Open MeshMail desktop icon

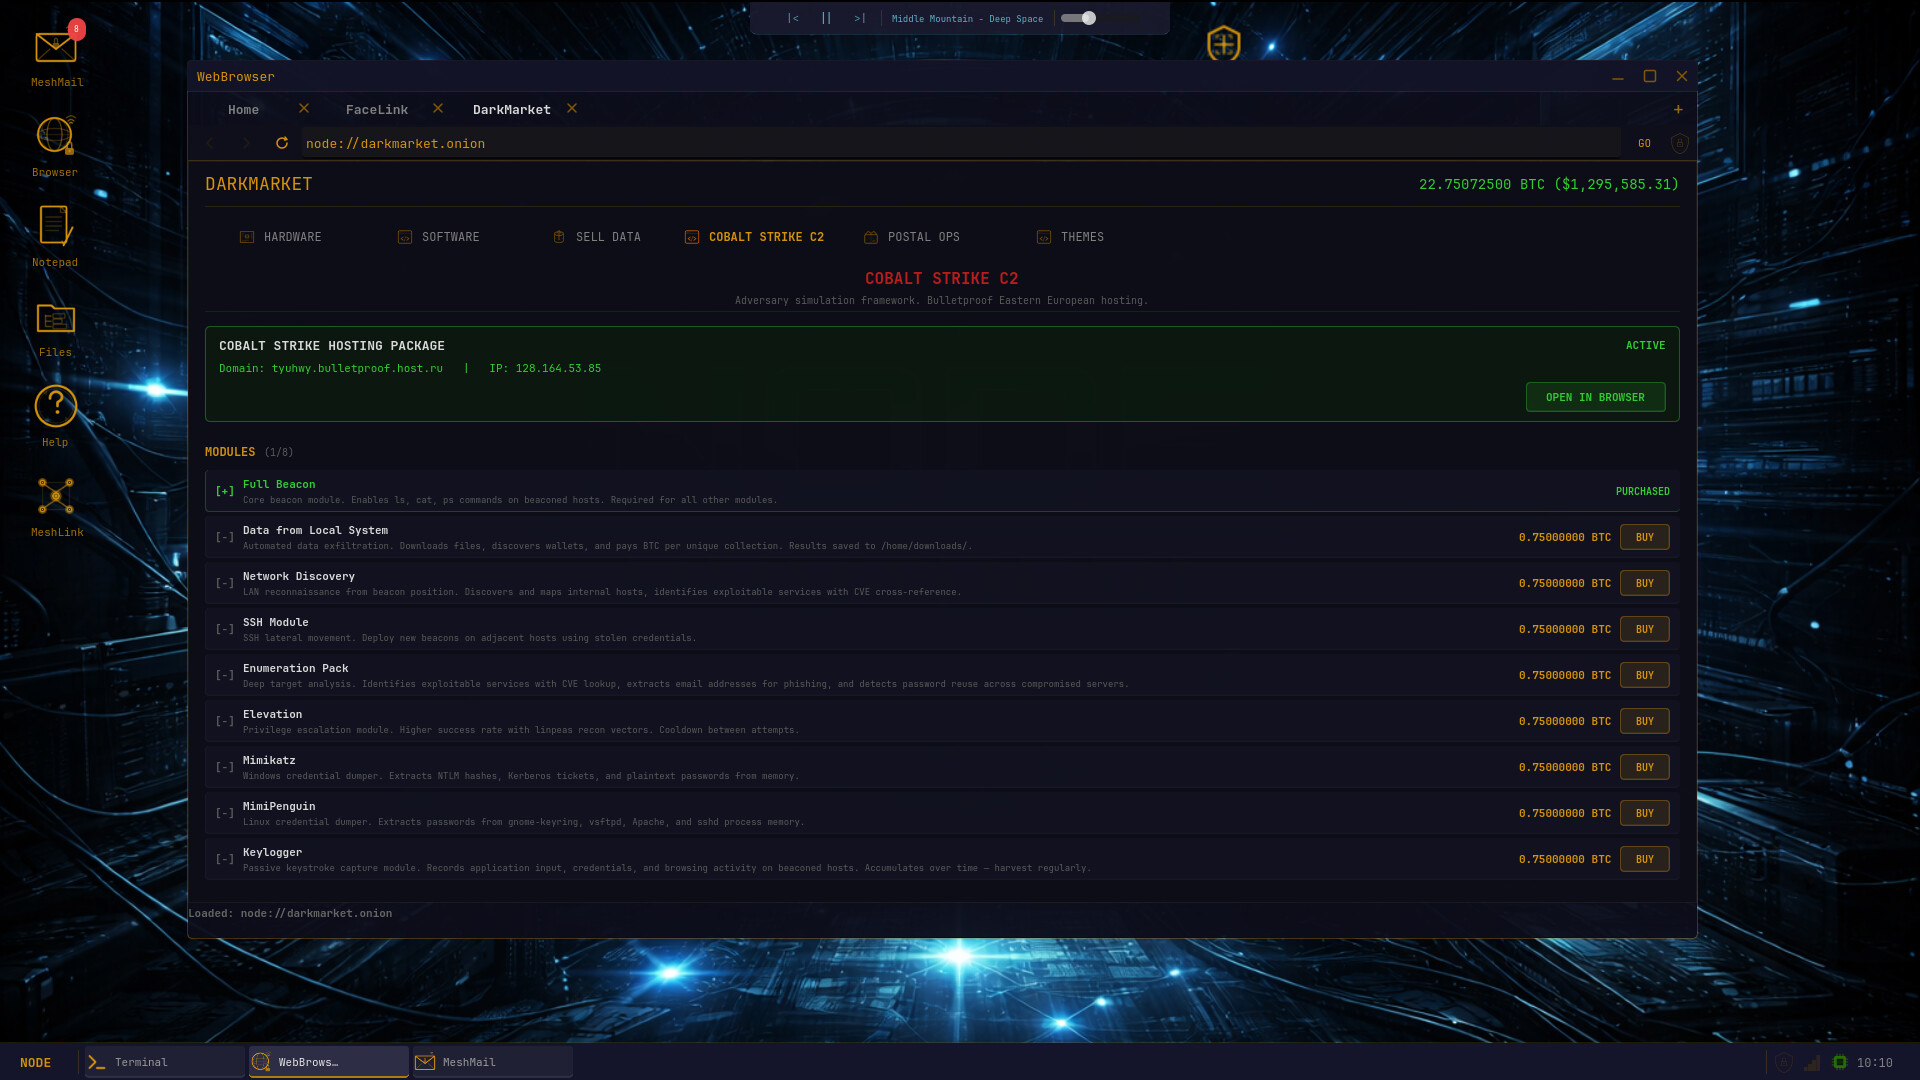pos(56,48)
